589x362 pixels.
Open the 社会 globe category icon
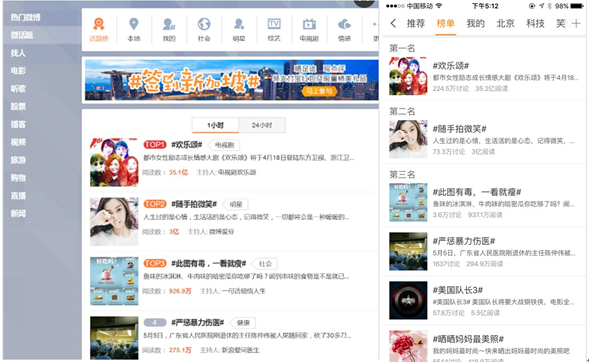(204, 24)
